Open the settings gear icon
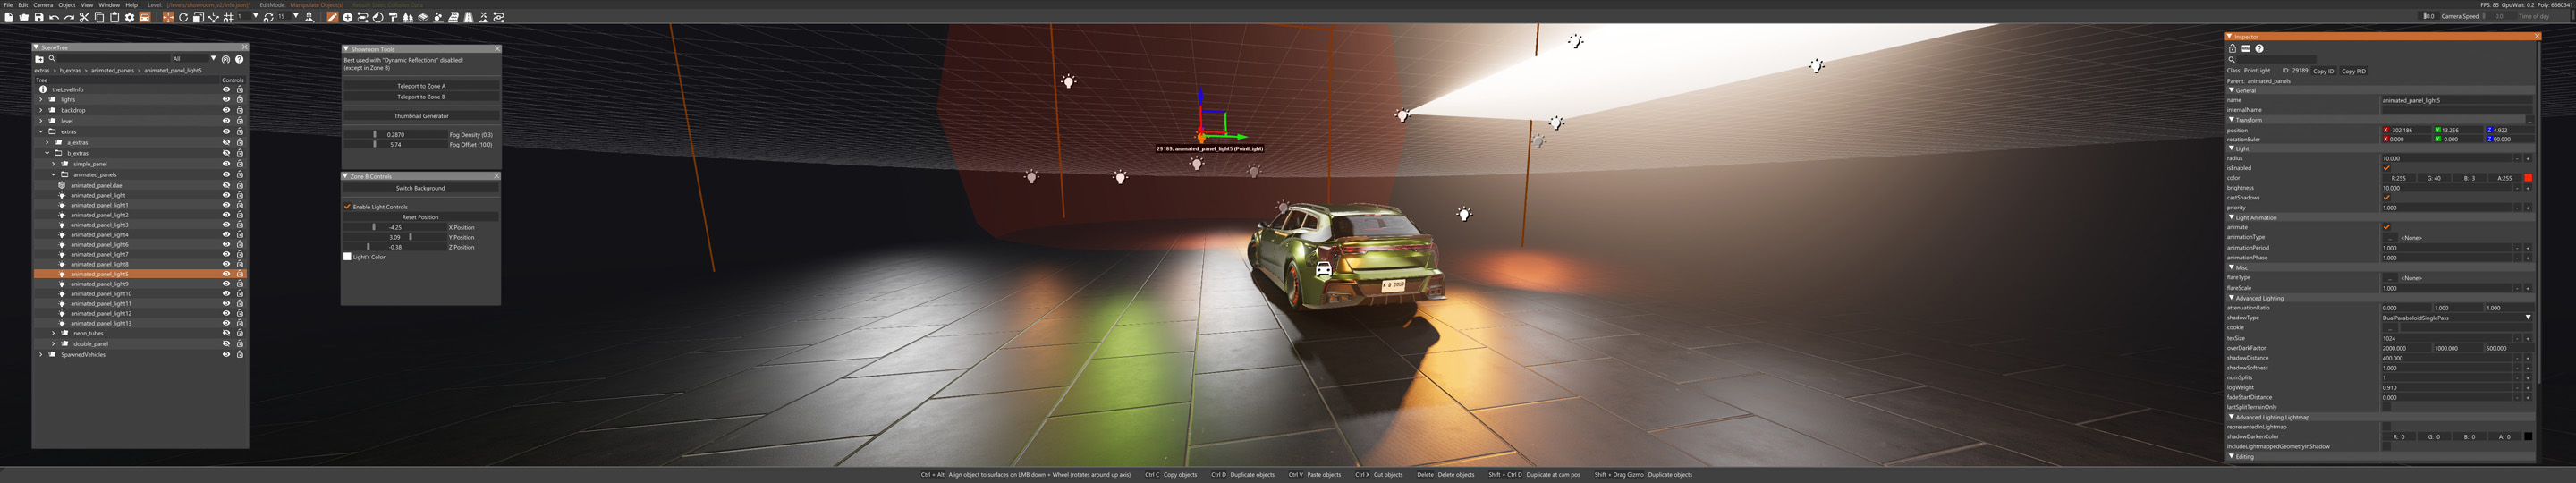2576x483 pixels. (130, 17)
